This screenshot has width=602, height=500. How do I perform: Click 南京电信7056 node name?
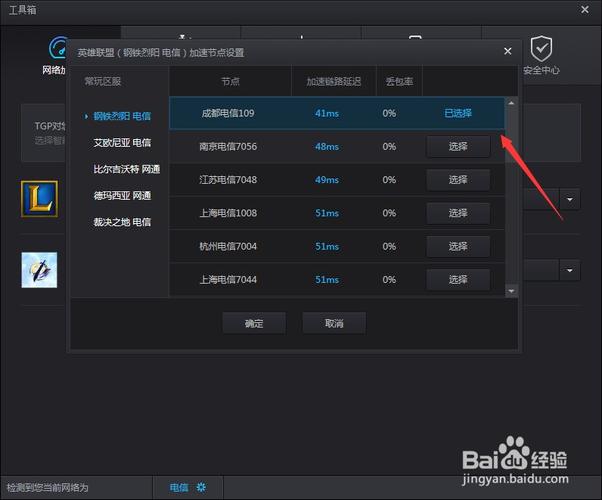(228, 146)
